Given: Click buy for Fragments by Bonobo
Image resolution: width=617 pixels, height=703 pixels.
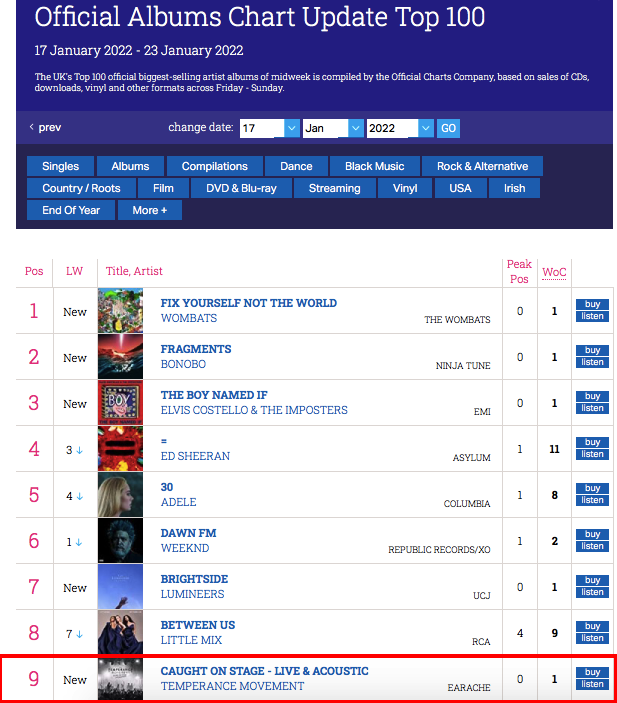Looking at the screenshot, I should coord(592,351).
